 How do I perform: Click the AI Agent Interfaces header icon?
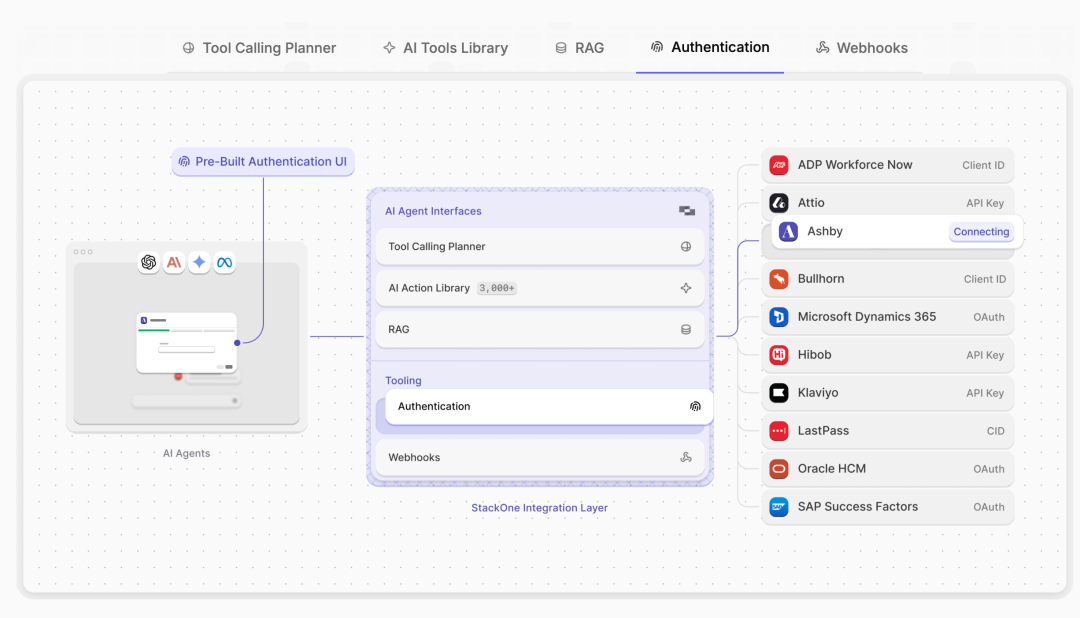point(687,211)
